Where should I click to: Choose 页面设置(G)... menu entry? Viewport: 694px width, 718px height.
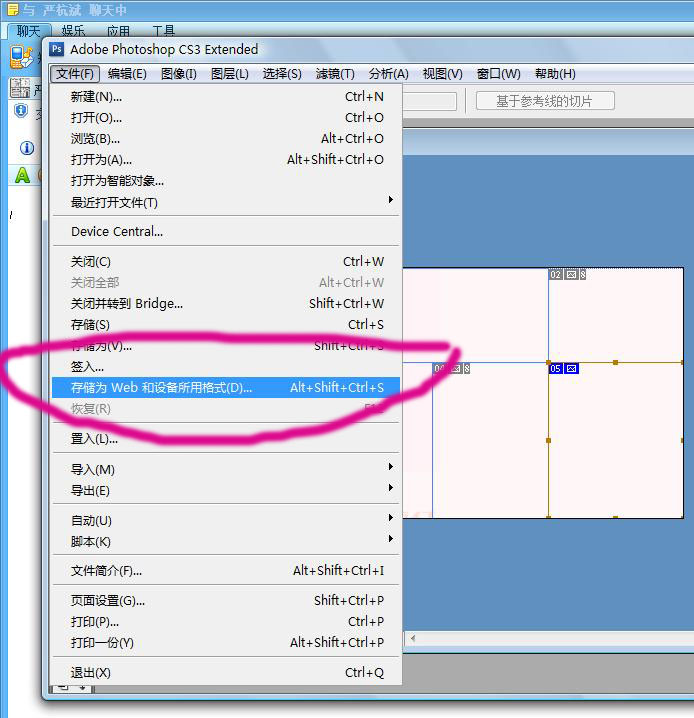pos(226,600)
